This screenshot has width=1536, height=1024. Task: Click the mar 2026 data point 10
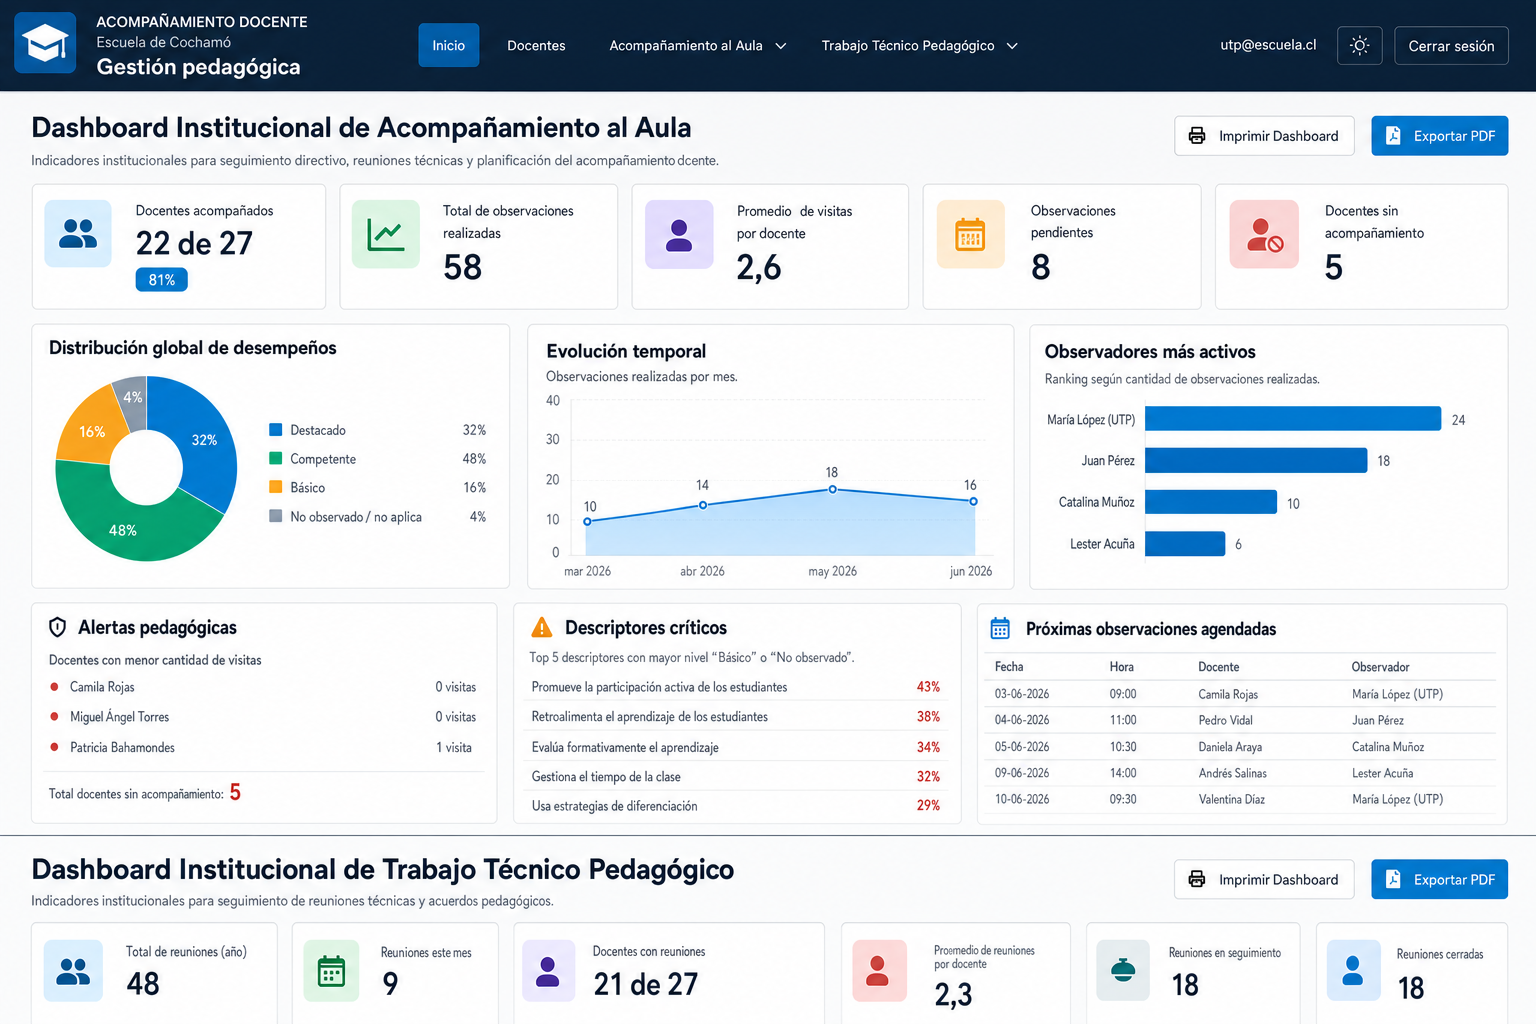click(x=587, y=521)
